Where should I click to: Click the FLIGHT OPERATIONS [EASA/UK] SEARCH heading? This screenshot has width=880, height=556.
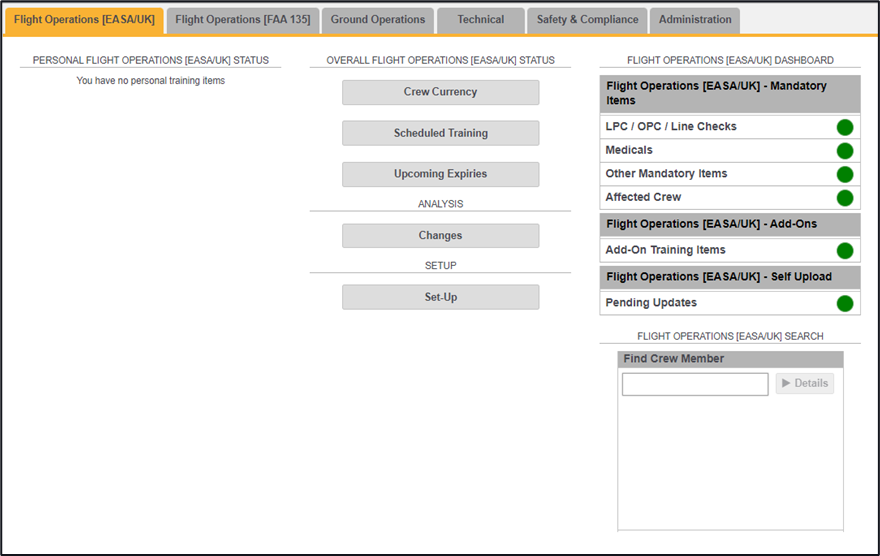[x=730, y=337]
